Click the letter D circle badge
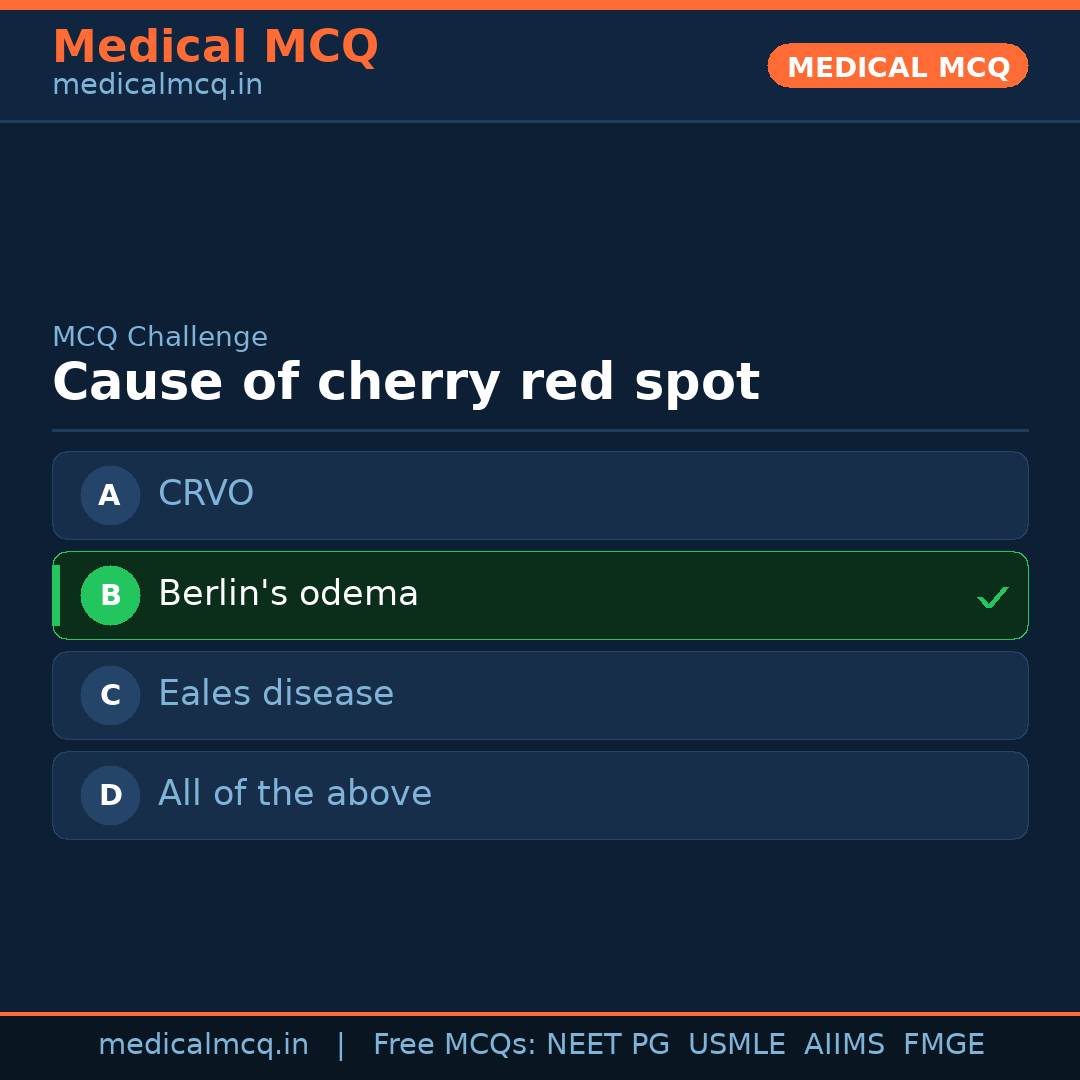This screenshot has height=1080, width=1080. (110, 795)
